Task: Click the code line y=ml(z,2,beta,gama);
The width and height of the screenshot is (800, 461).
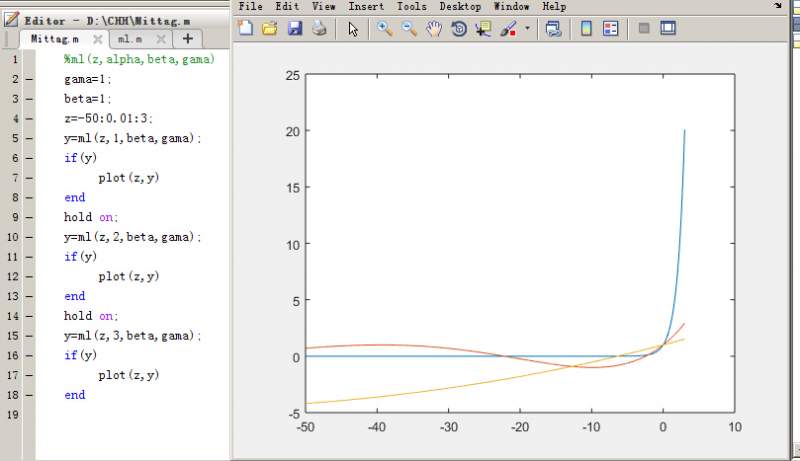Action: pos(133,237)
